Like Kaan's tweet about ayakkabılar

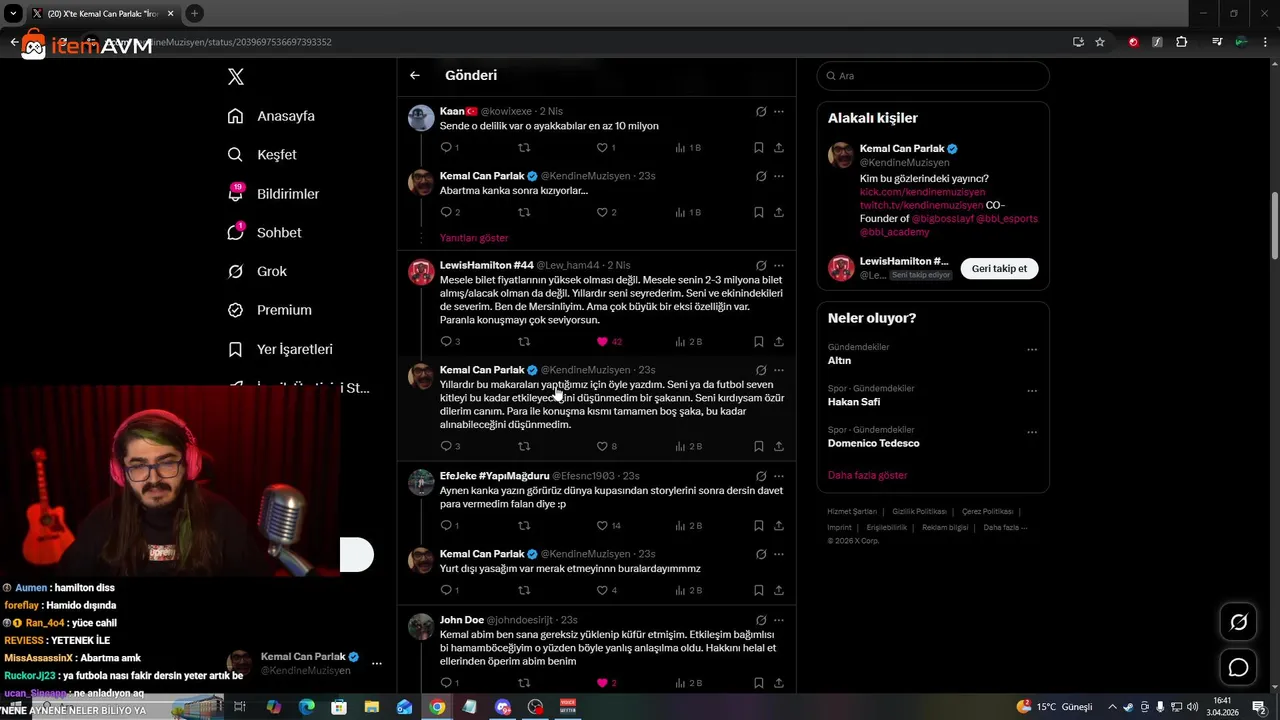click(602, 148)
